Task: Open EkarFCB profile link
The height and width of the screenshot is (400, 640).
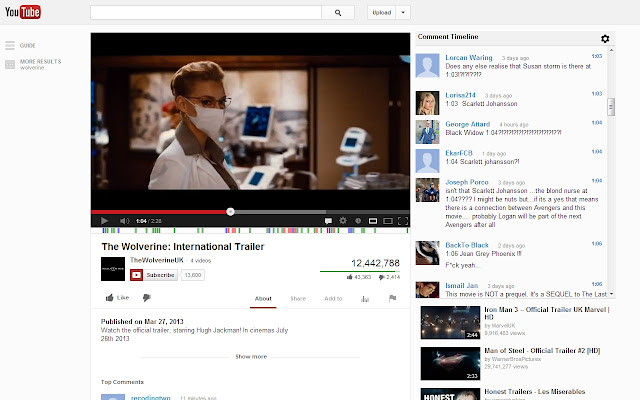Action: pyautogui.click(x=459, y=153)
